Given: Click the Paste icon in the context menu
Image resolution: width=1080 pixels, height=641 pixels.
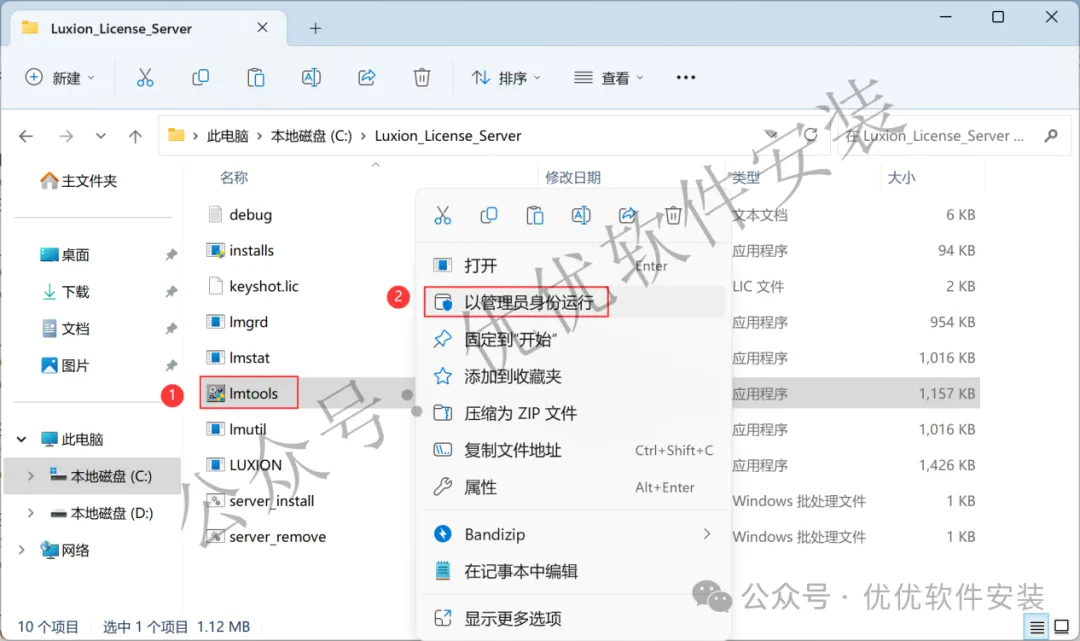Looking at the screenshot, I should tap(535, 216).
